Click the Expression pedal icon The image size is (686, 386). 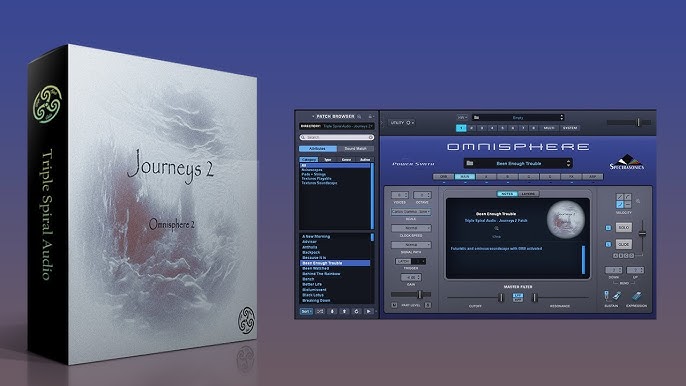(637, 296)
